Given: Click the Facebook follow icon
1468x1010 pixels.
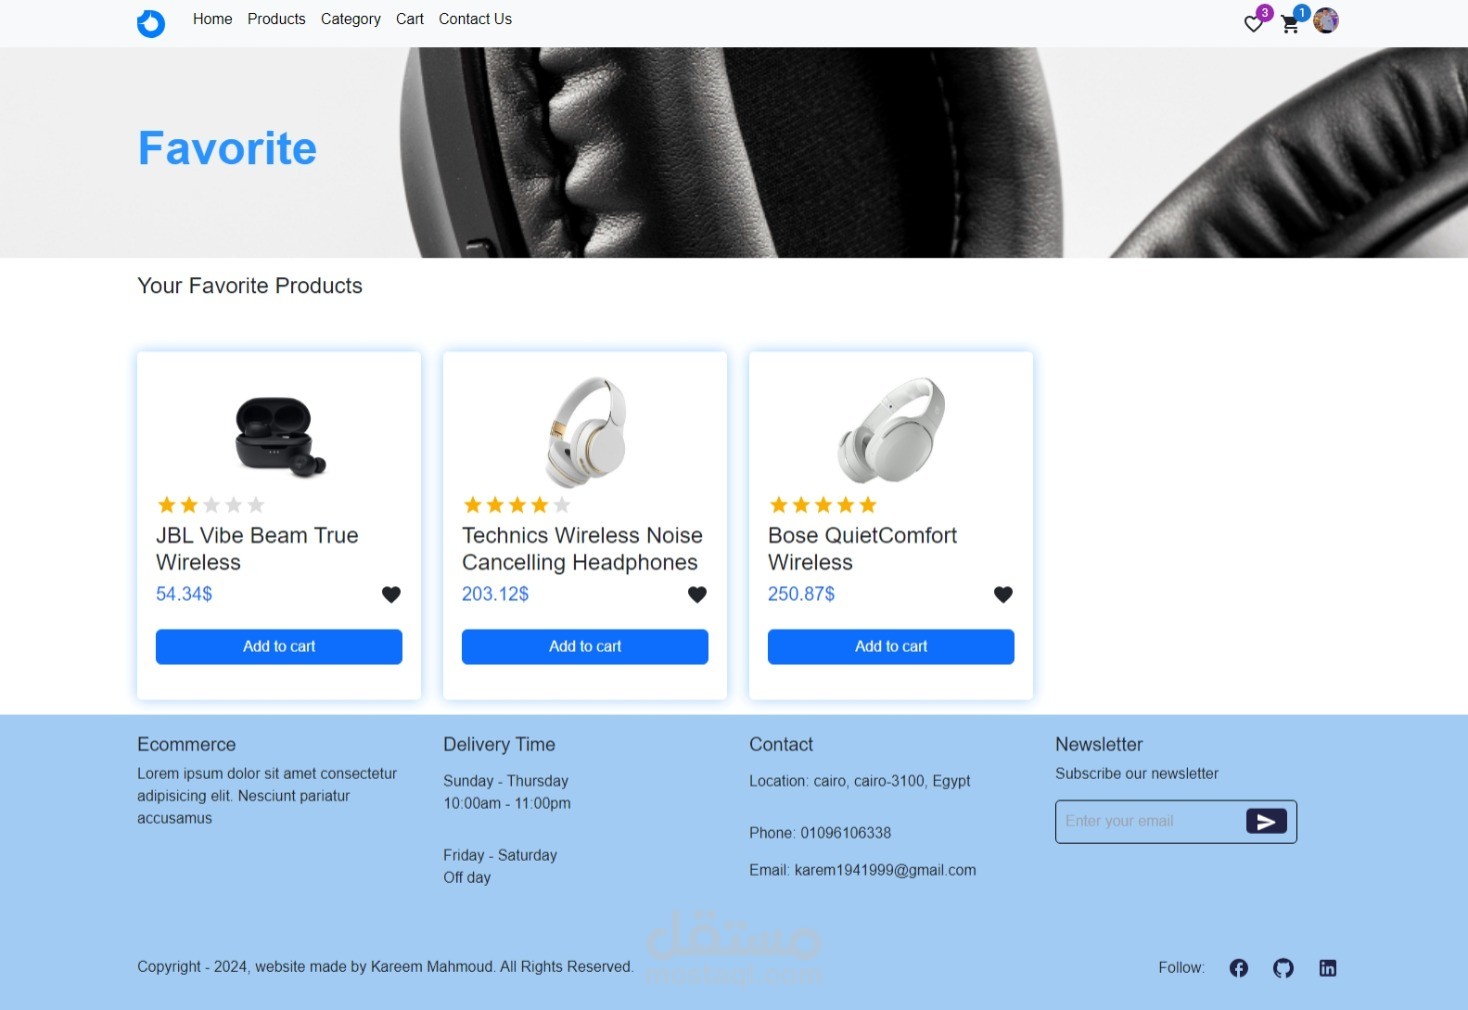Looking at the screenshot, I should pos(1239,968).
